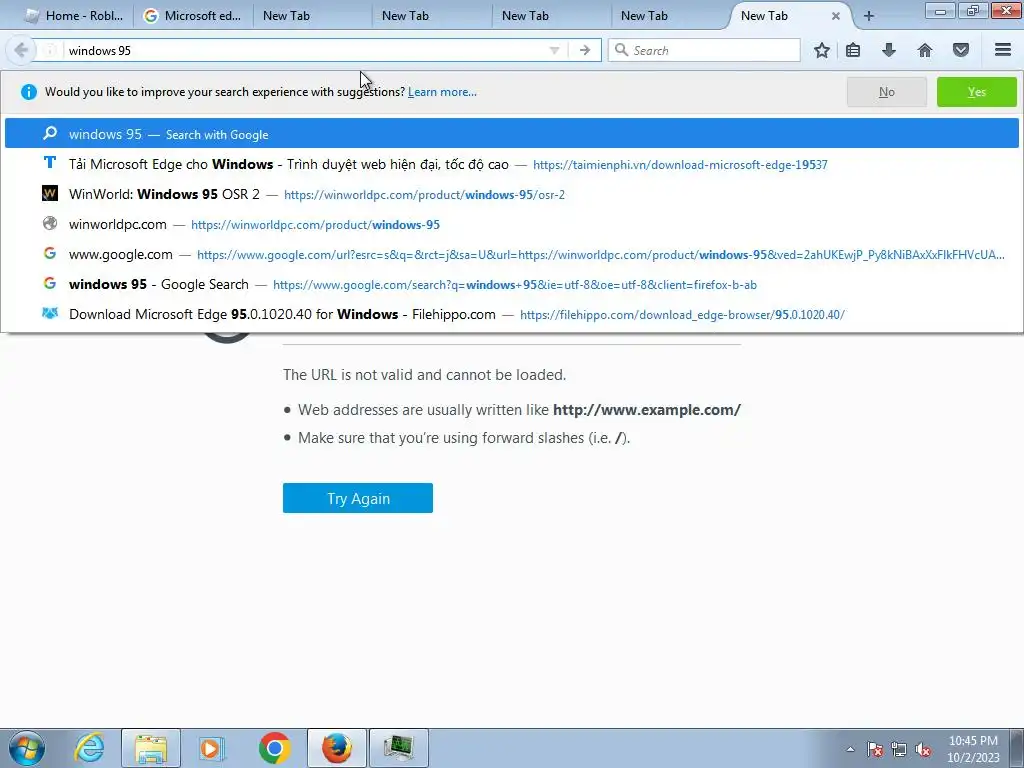This screenshot has width=1024, height=768.
Task: Select 'windows 95 - Google Search' suggestion
Action: tap(511, 285)
